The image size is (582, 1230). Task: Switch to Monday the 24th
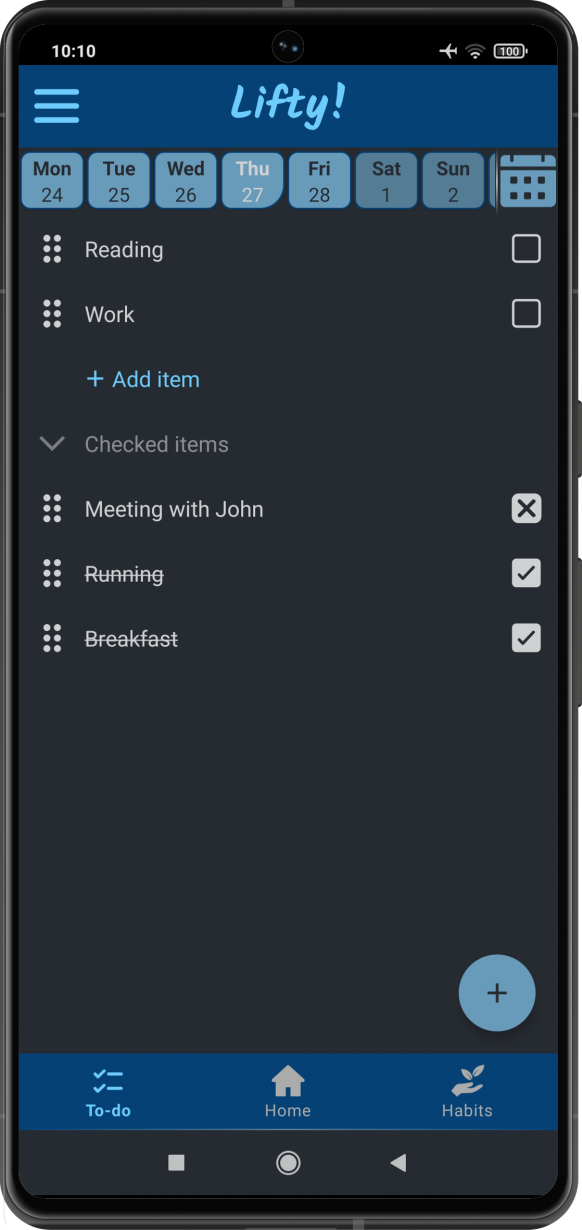point(52,180)
